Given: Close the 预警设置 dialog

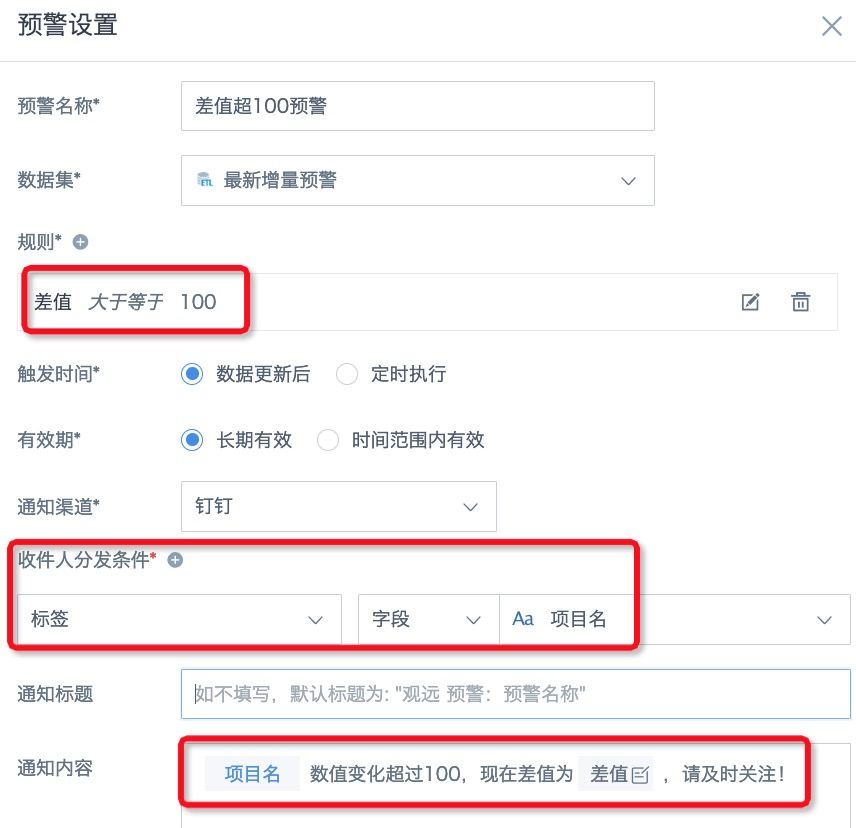Looking at the screenshot, I should tap(831, 26).
